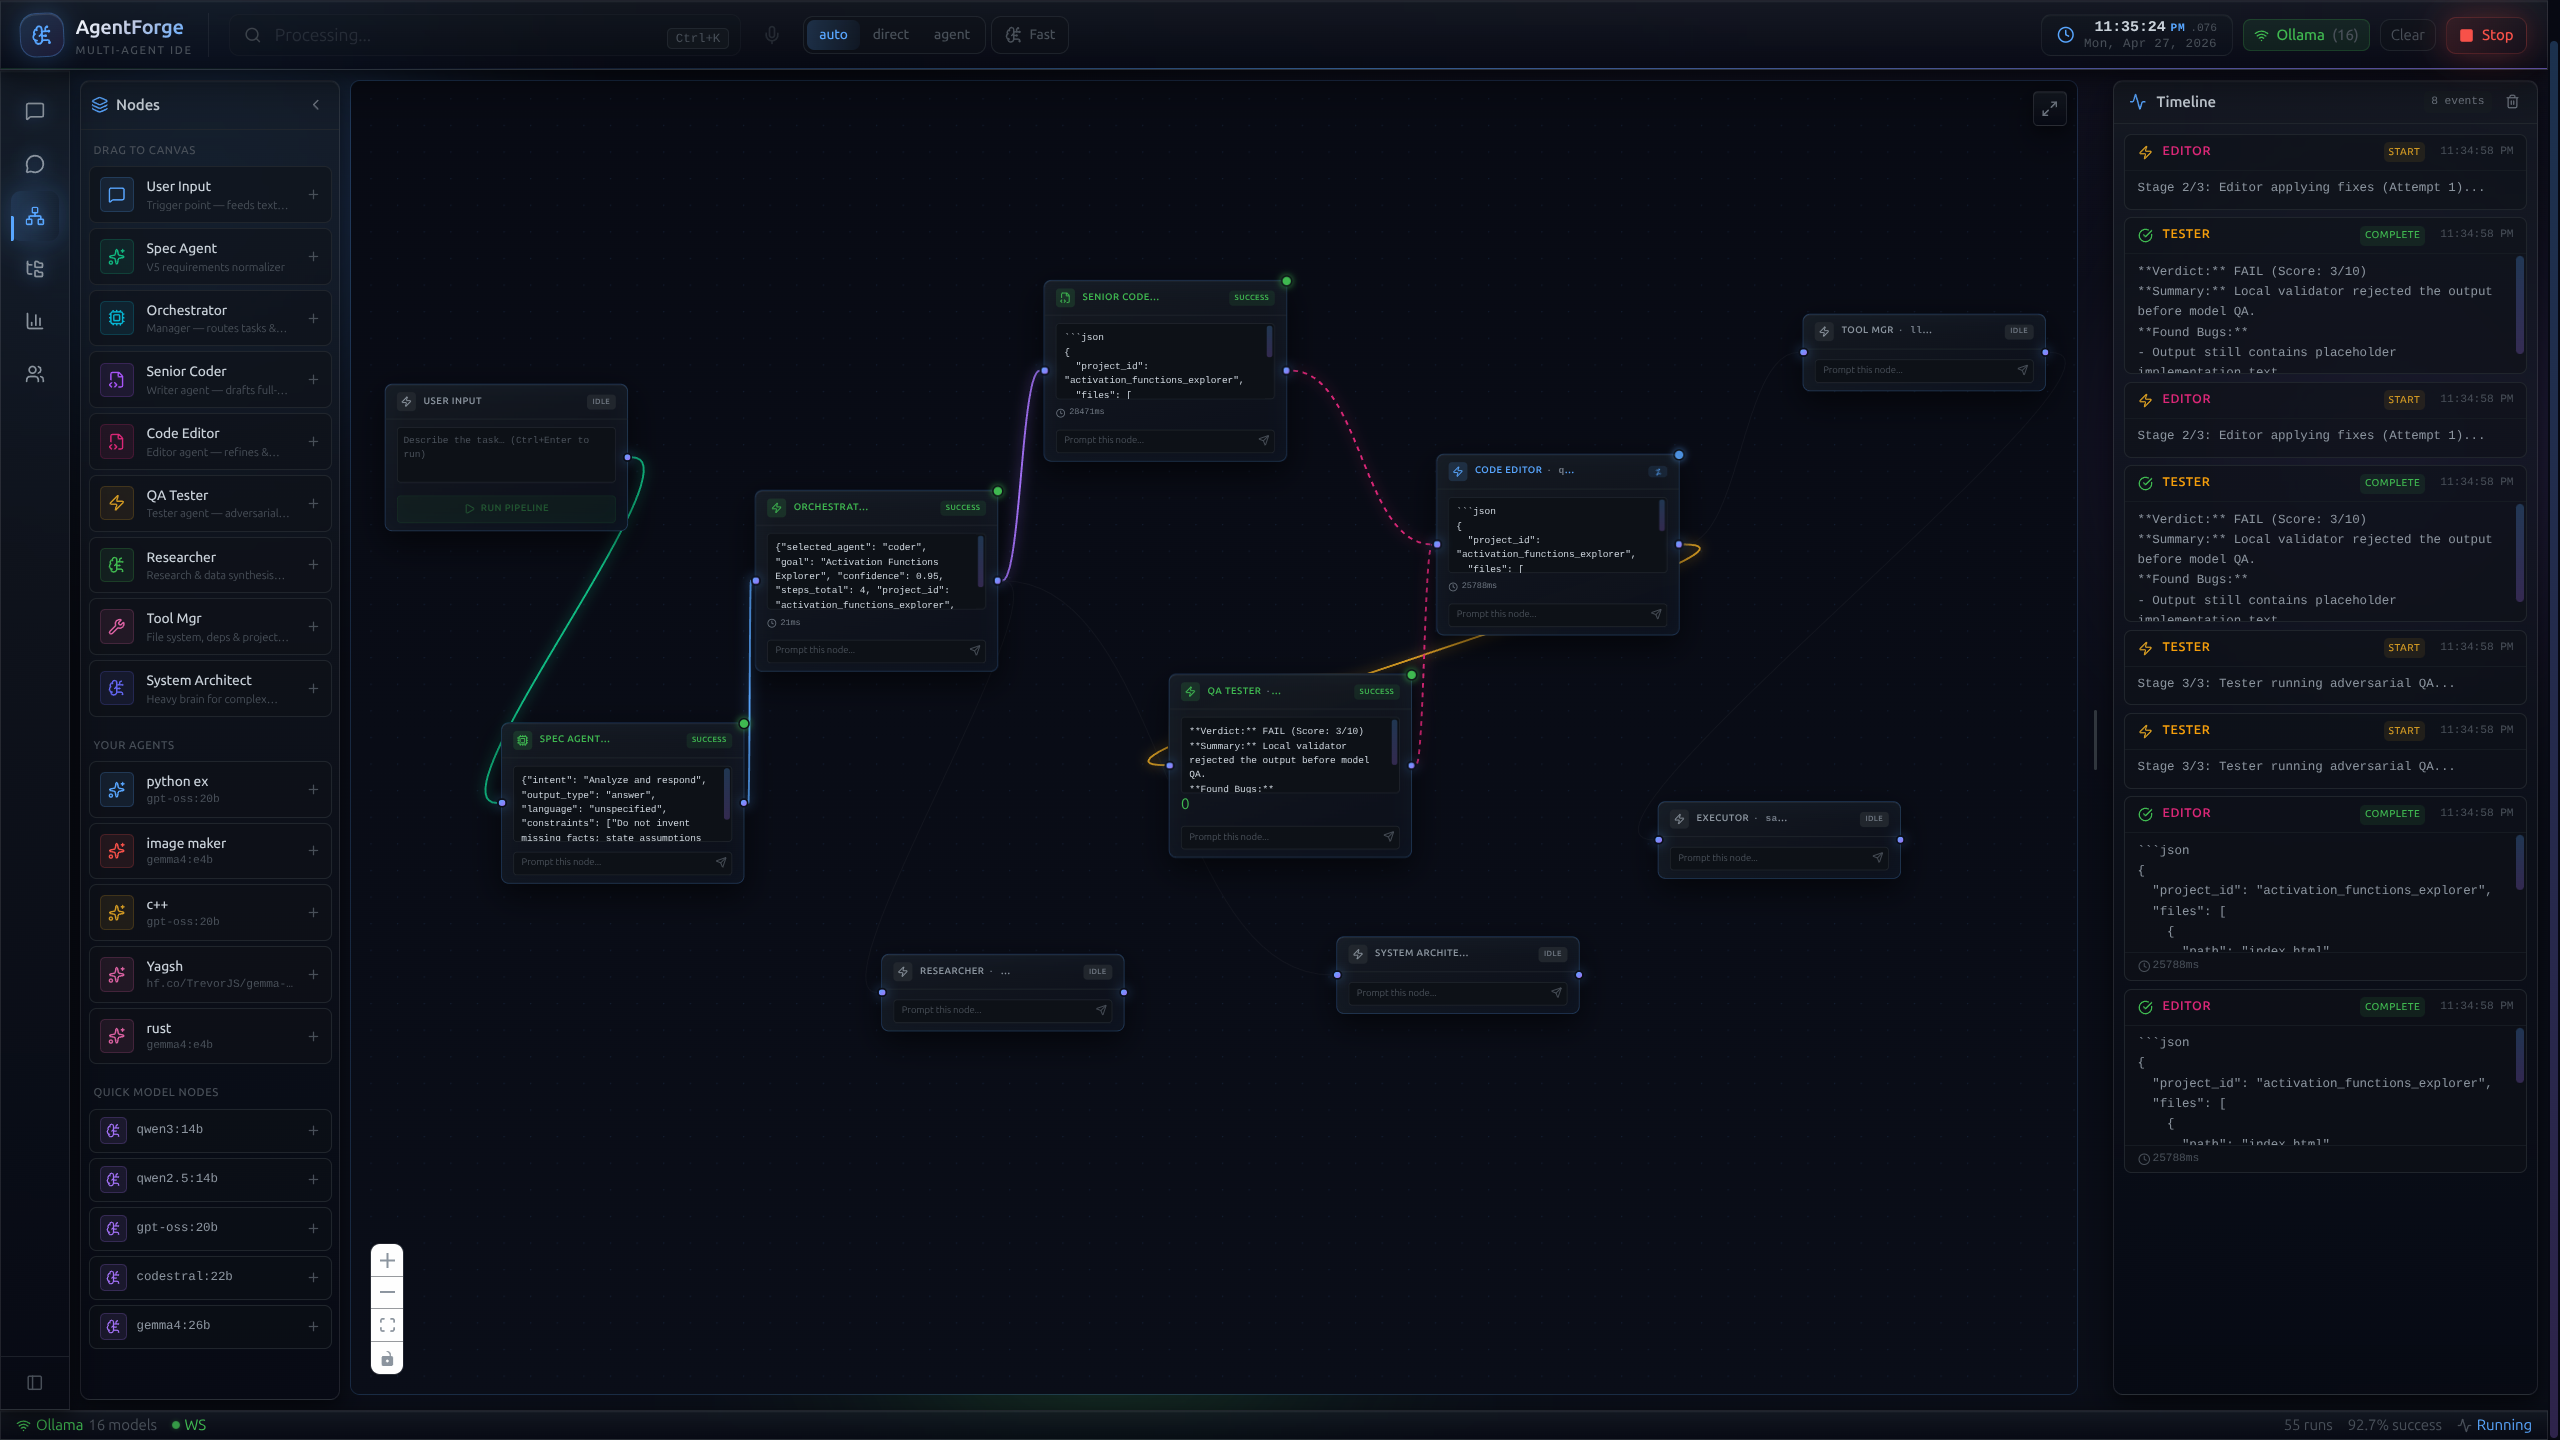Select the Code Editor node item
Screen dimensions: 2560x1440
tap(210, 442)
